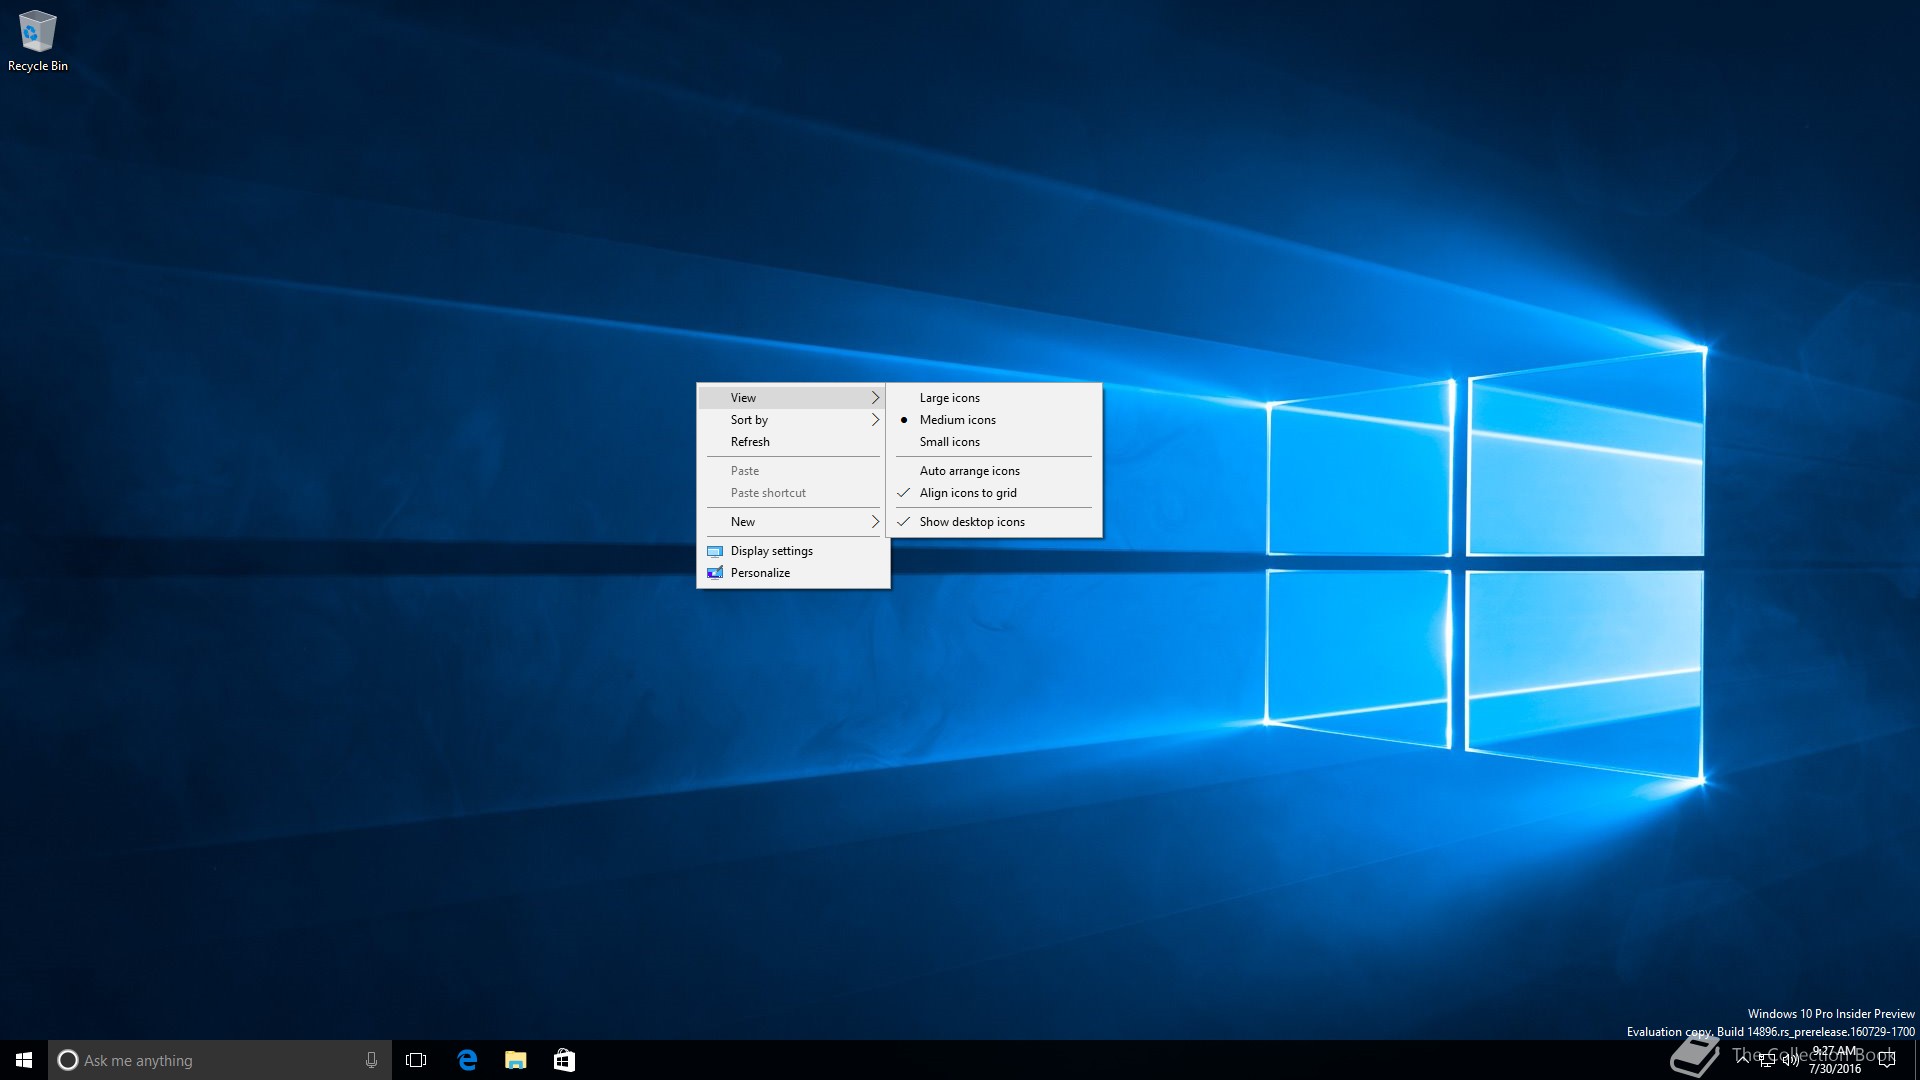Choose Refresh from context menu

tap(750, 442)
